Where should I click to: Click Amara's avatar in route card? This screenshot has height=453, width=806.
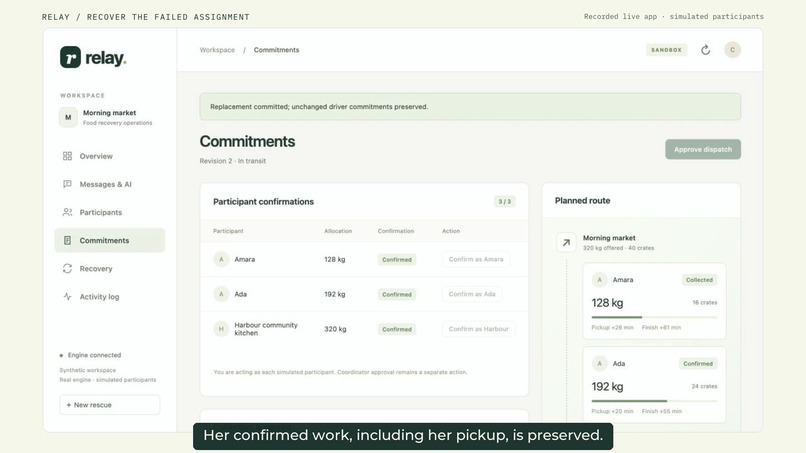pos(599,280)
